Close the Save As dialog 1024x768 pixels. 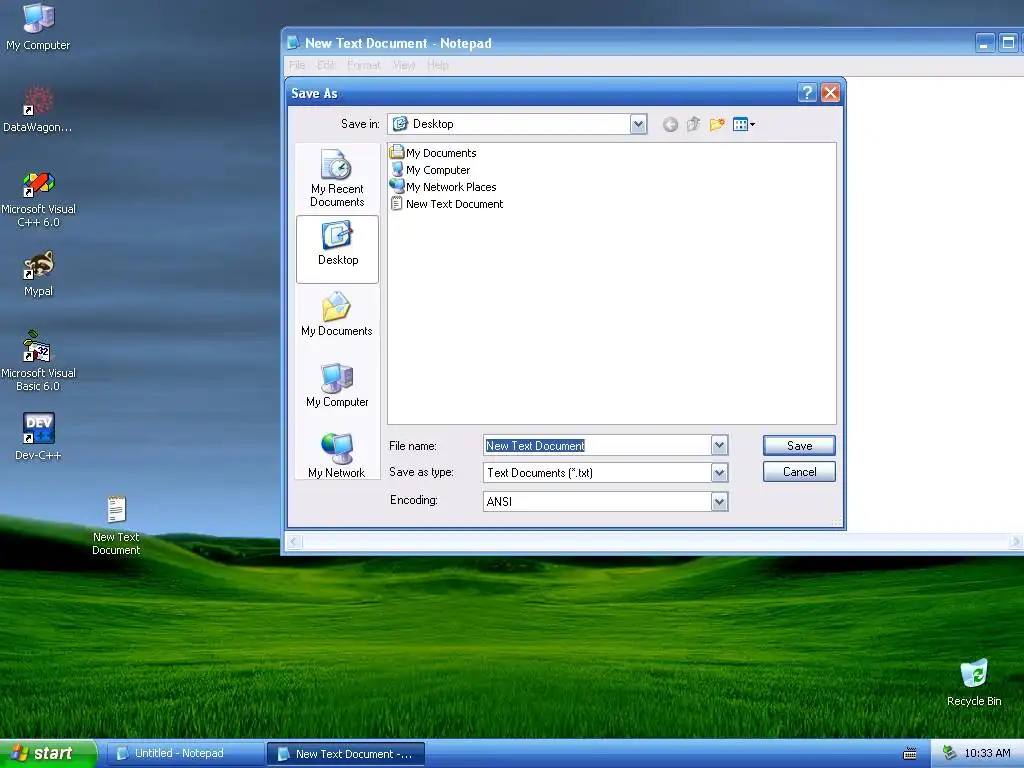coord(830,93)
